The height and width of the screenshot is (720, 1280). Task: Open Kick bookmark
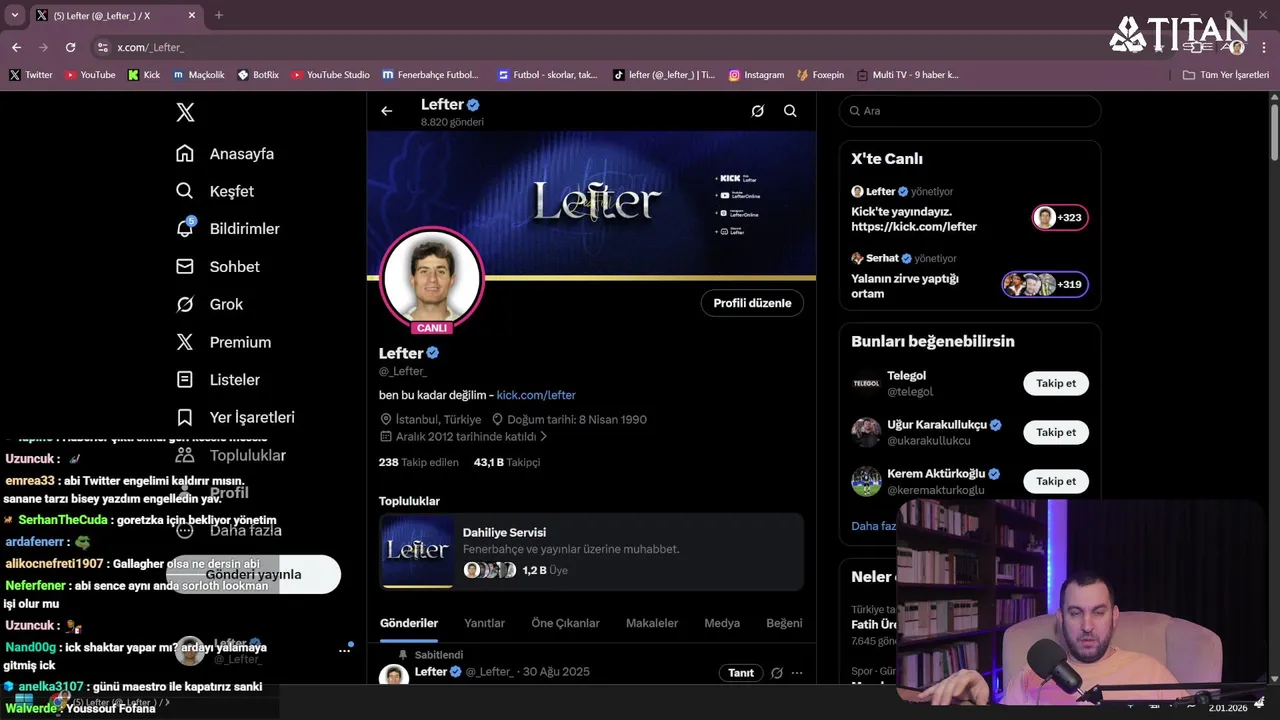point(144,75)
